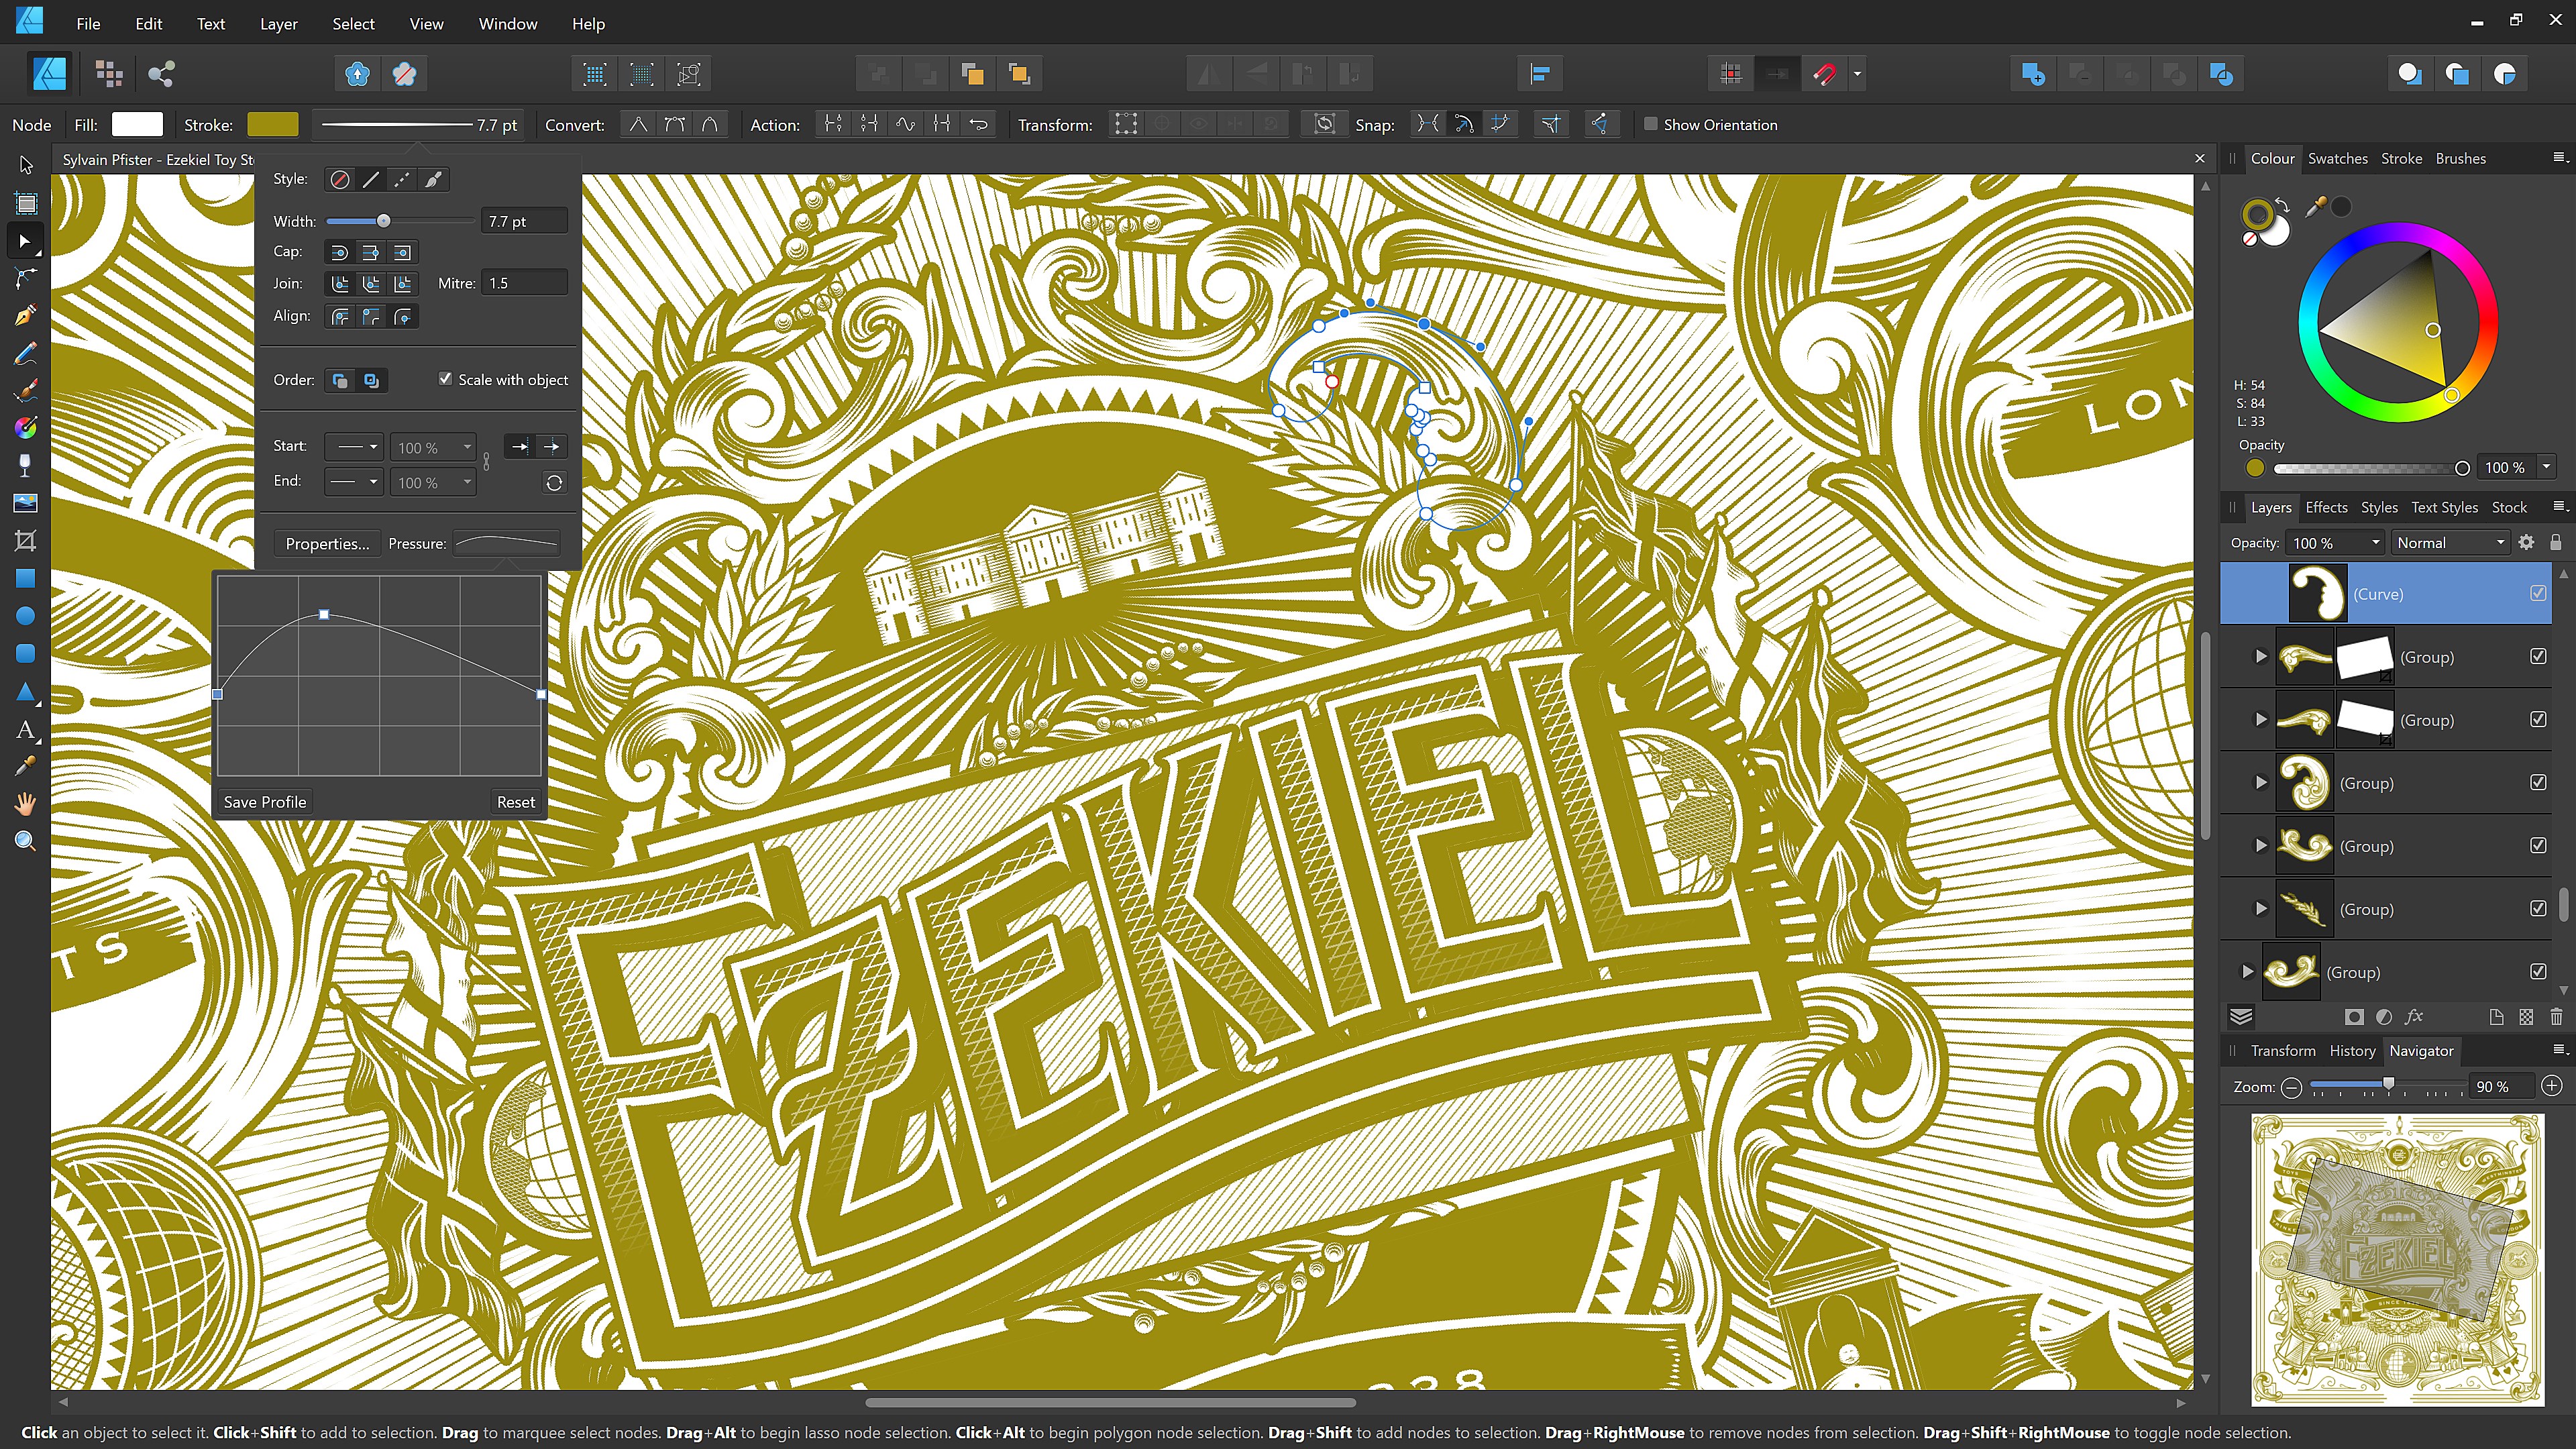Click the Save Profile button
Viewport: 2576px width, 1449px height.
(x=264, y=802)
